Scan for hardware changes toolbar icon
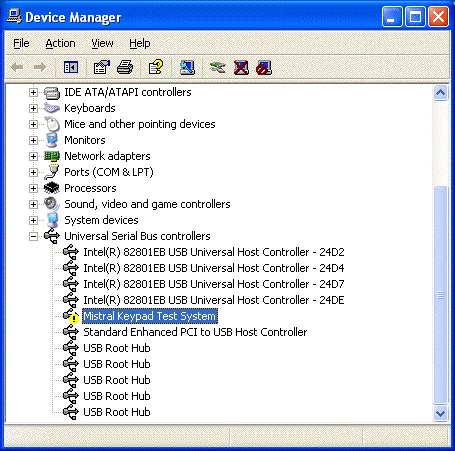 187,68
